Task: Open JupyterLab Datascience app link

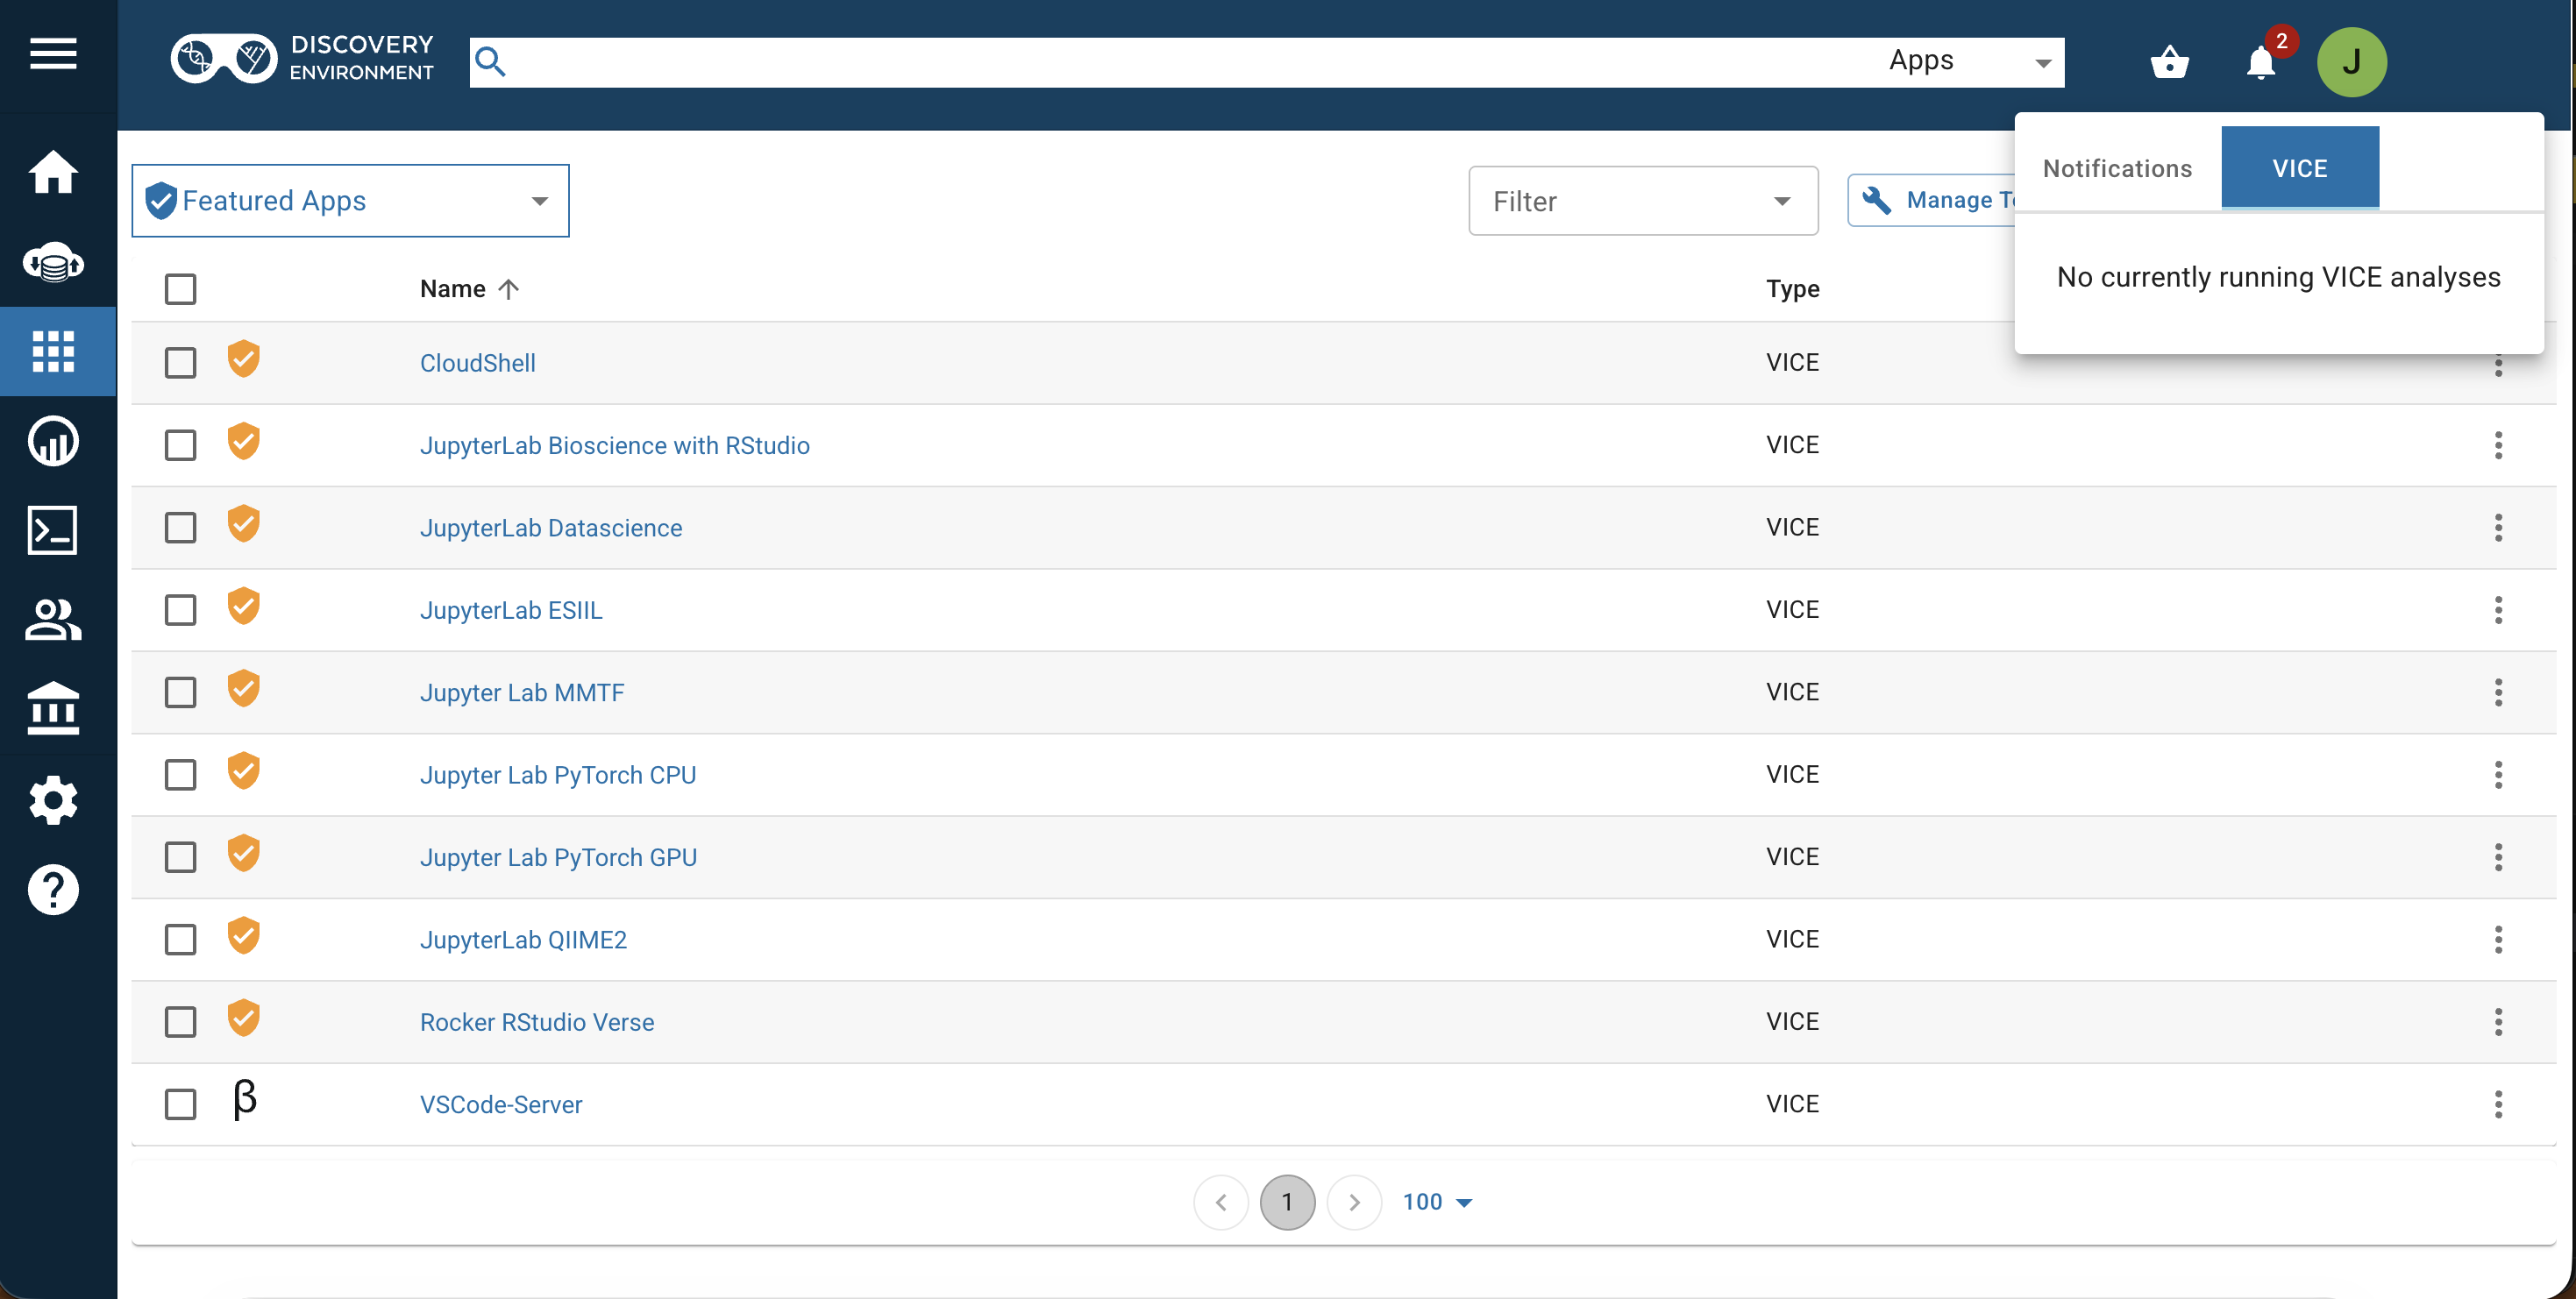Action: click(x=550, y=528)
